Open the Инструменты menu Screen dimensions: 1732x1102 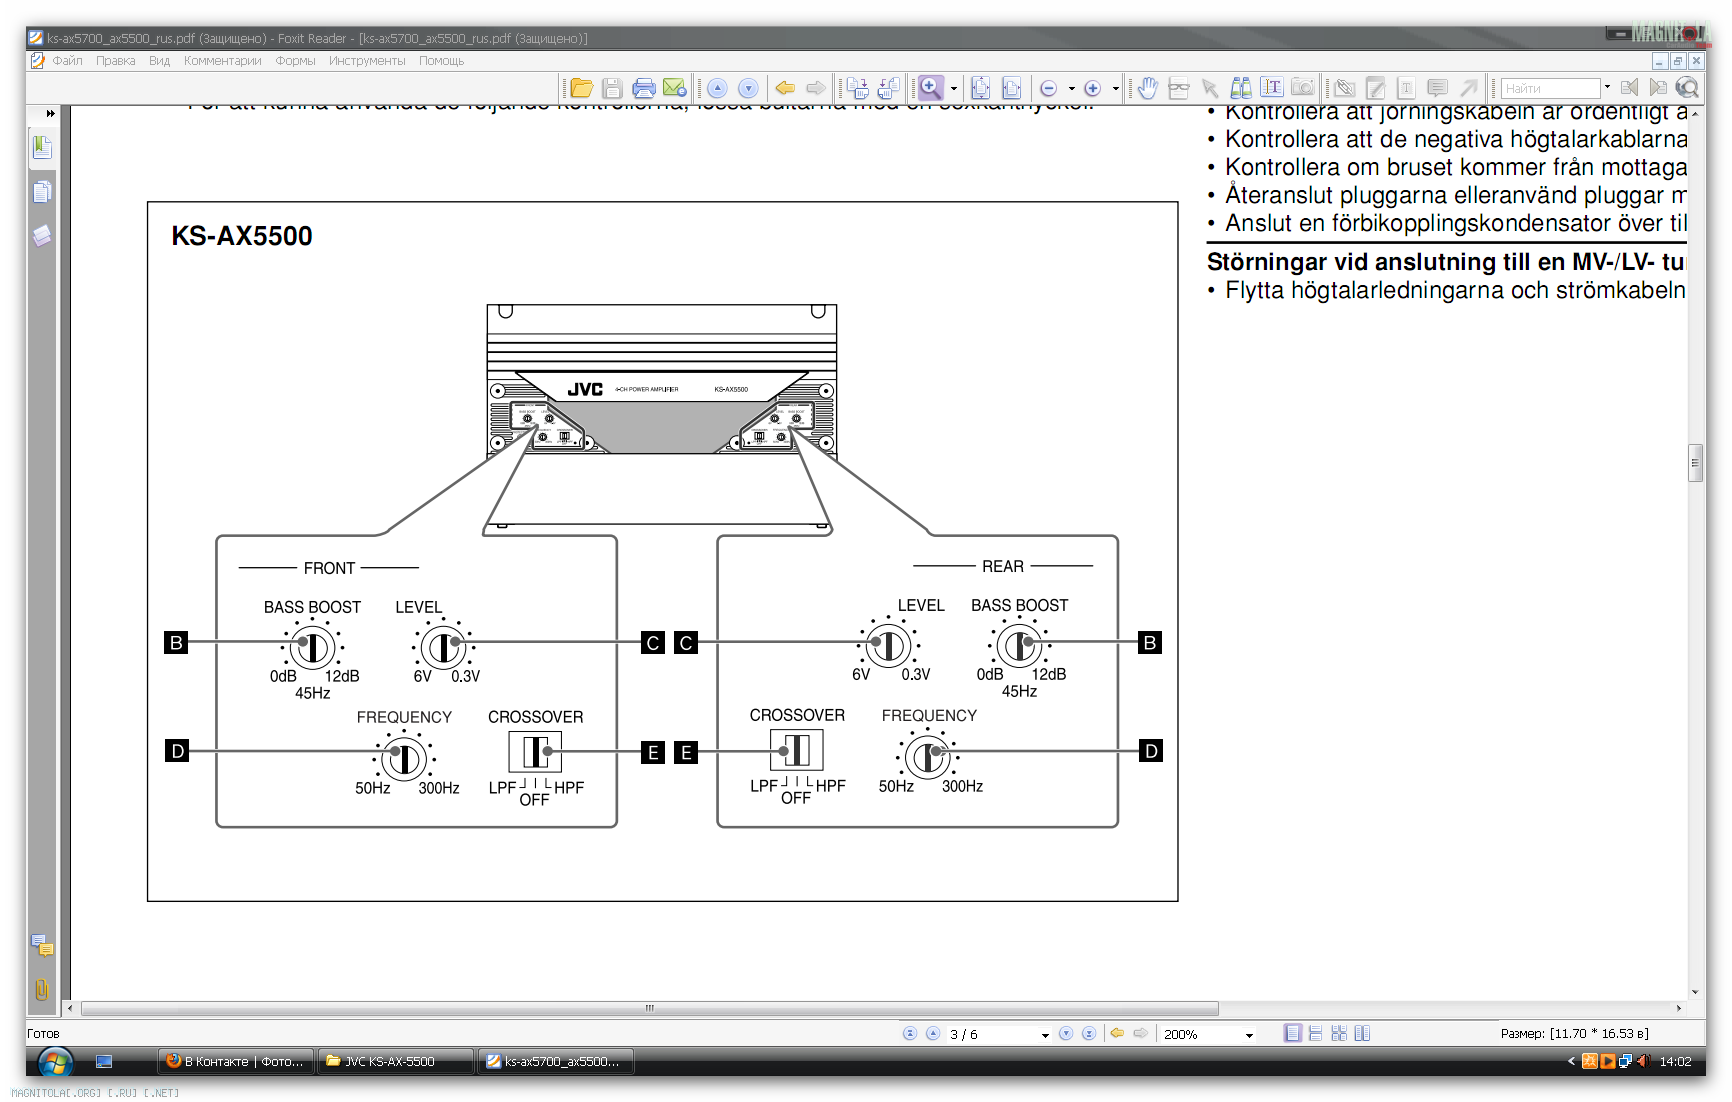tap(367, 61)
